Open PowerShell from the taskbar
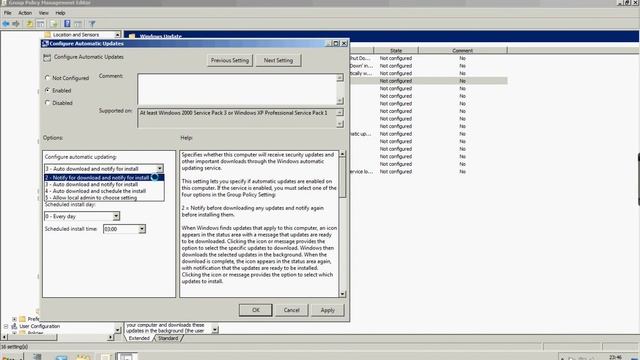The image size is (640, 360). point(62,357)
